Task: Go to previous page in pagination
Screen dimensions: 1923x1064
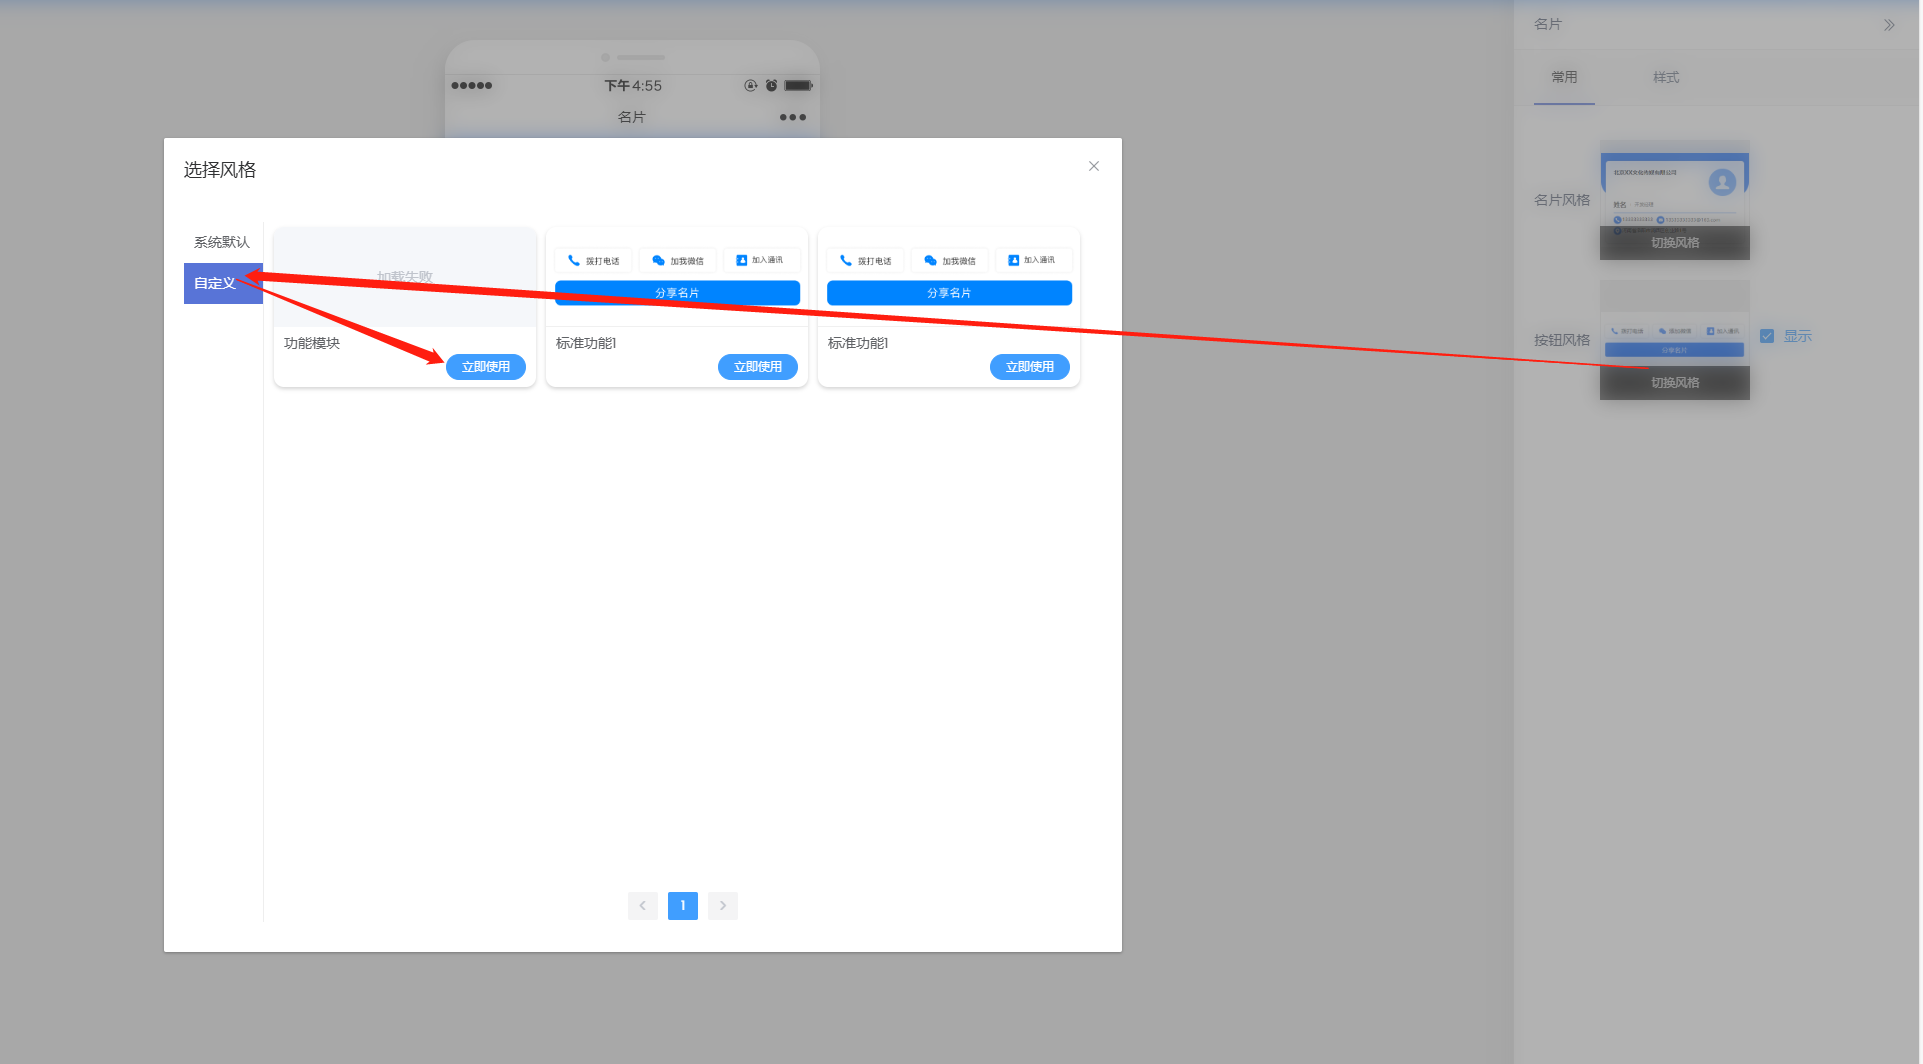Action: click(x=642, y=905)
